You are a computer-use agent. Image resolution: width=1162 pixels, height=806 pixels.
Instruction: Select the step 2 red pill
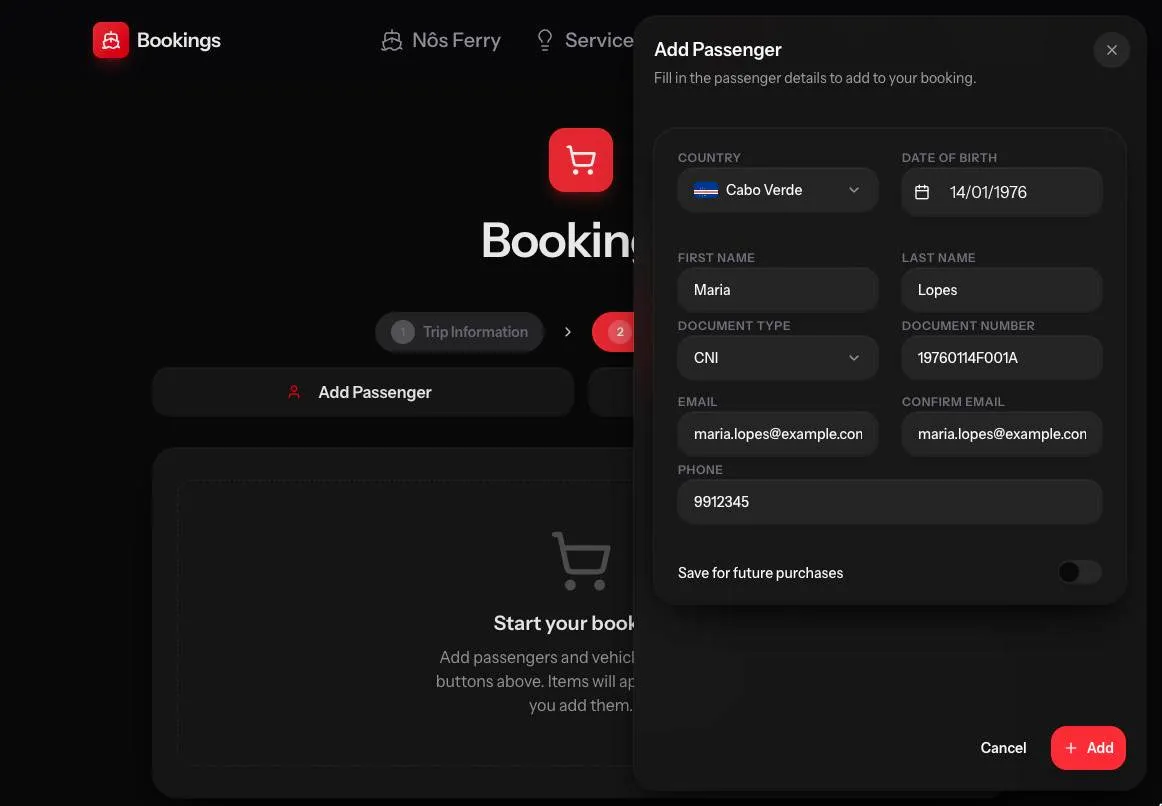[x=614, y=332]
